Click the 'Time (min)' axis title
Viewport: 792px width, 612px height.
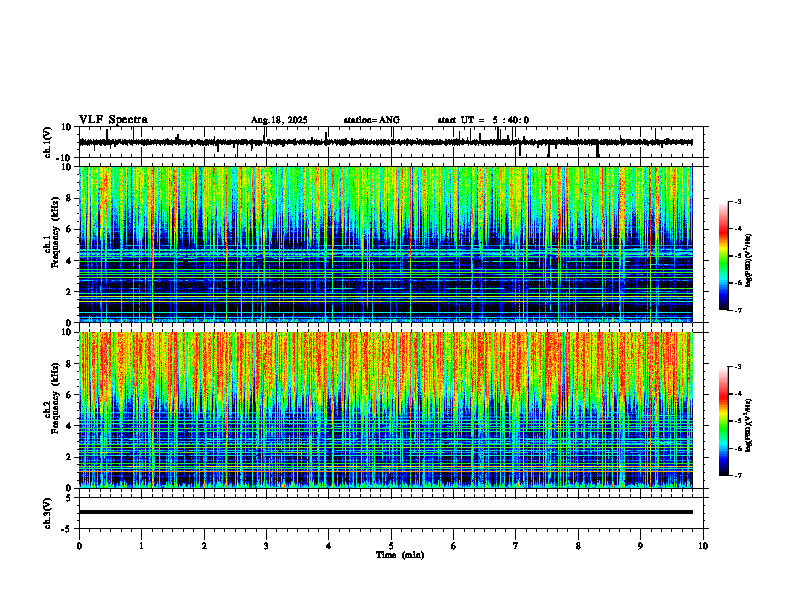pyautogui.click(x=400, y=555)
